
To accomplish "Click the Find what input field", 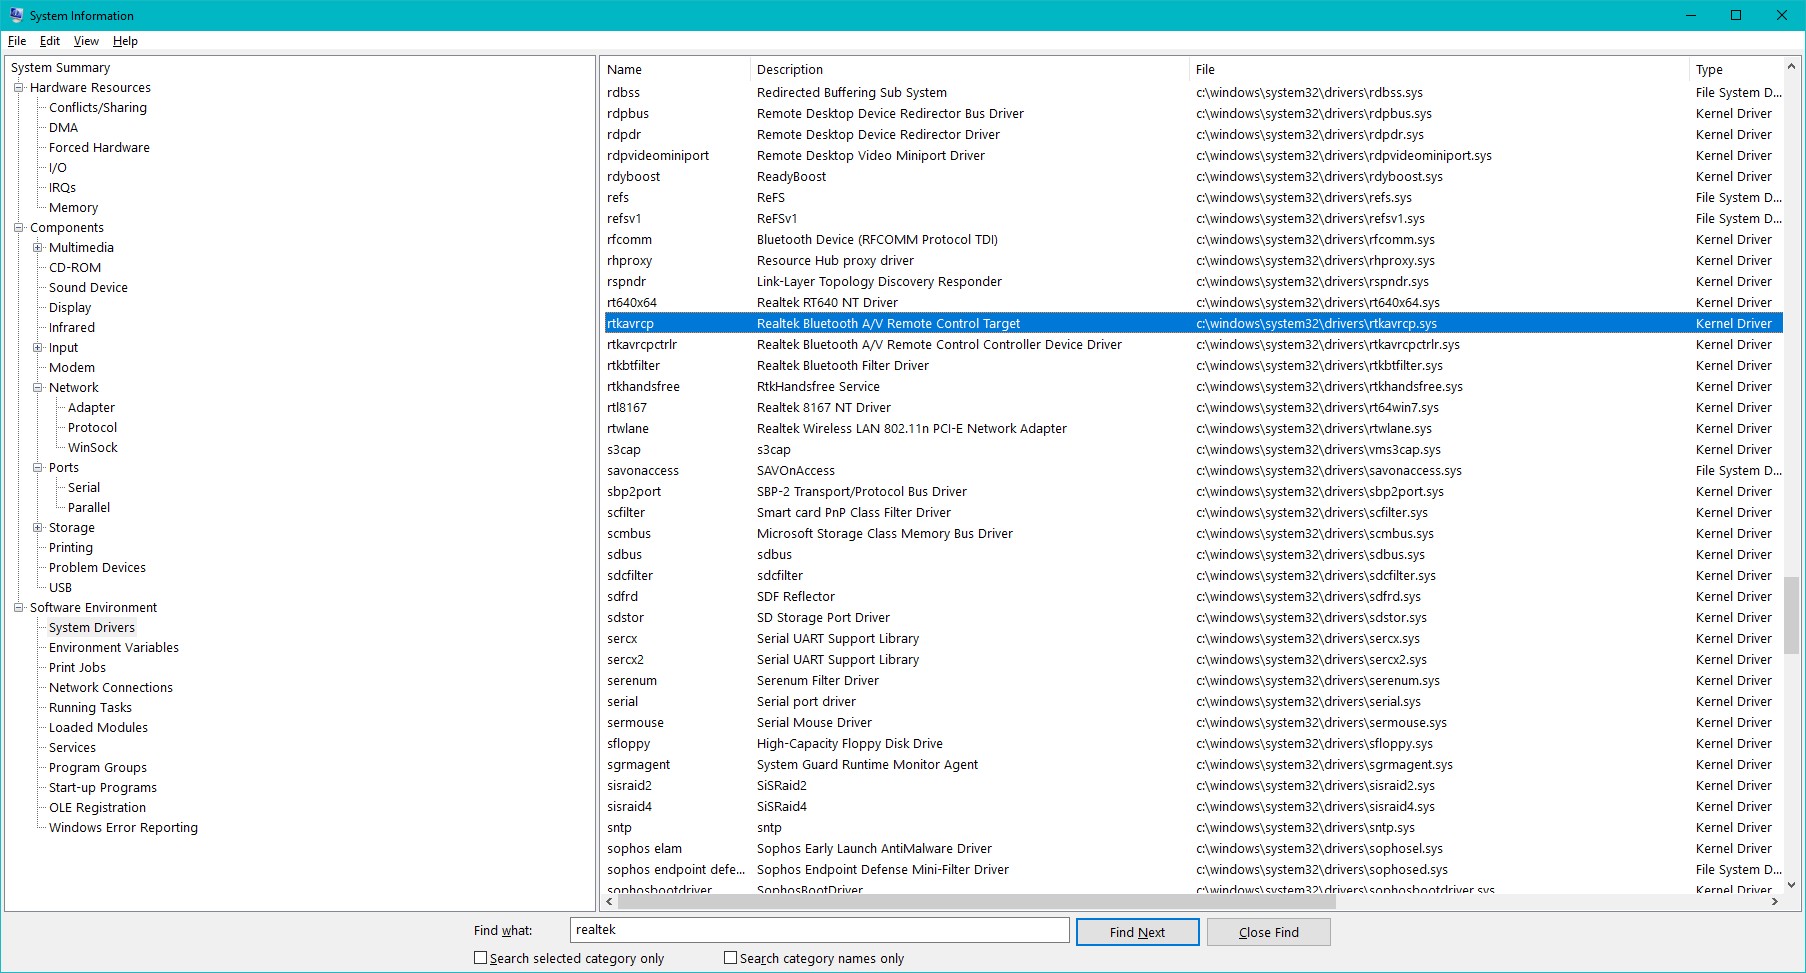I will (819, 930).
